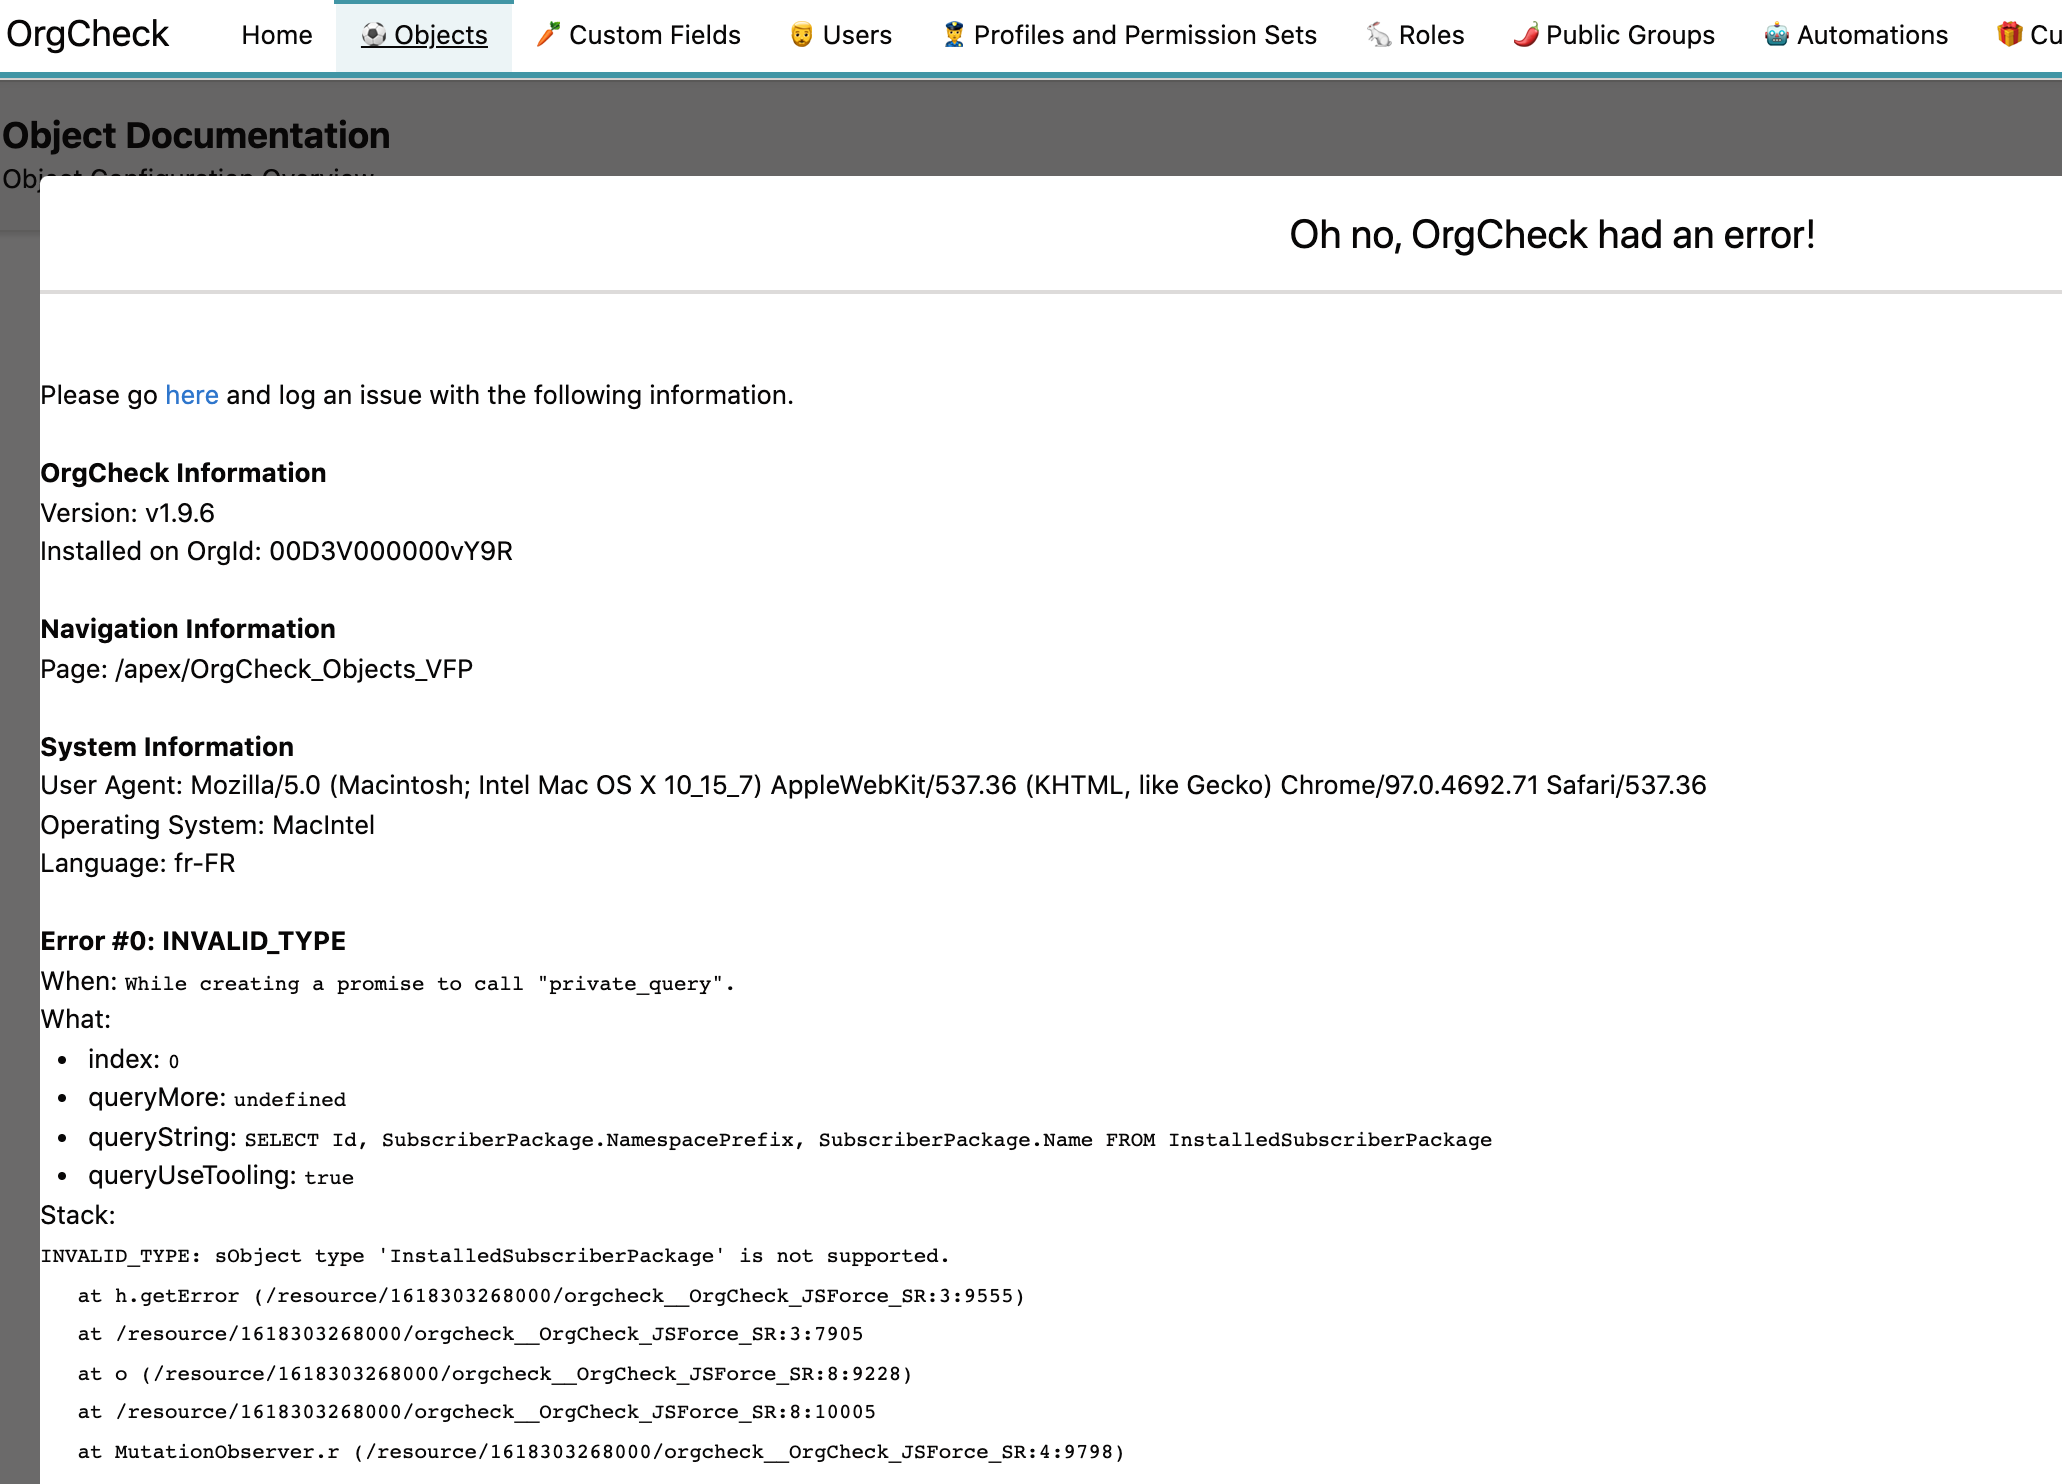Select the Roles navigation entry
The height and width of the screenshot is (1484, 2062).
[1432, 35]
